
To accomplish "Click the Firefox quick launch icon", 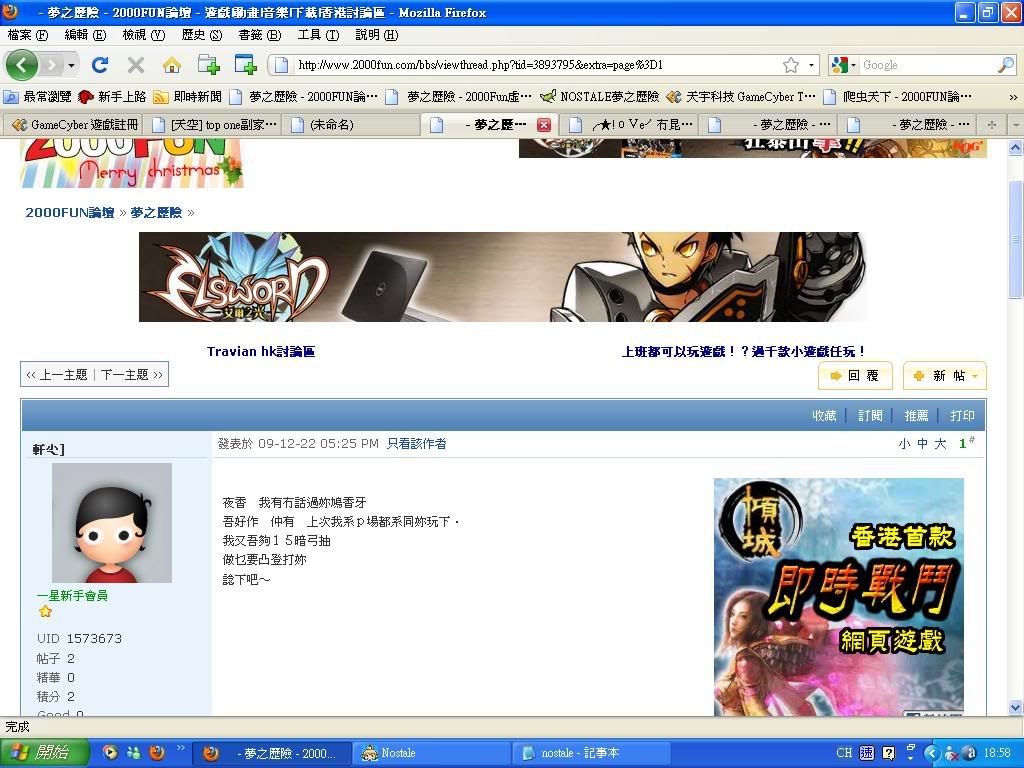I will (157, 753).
